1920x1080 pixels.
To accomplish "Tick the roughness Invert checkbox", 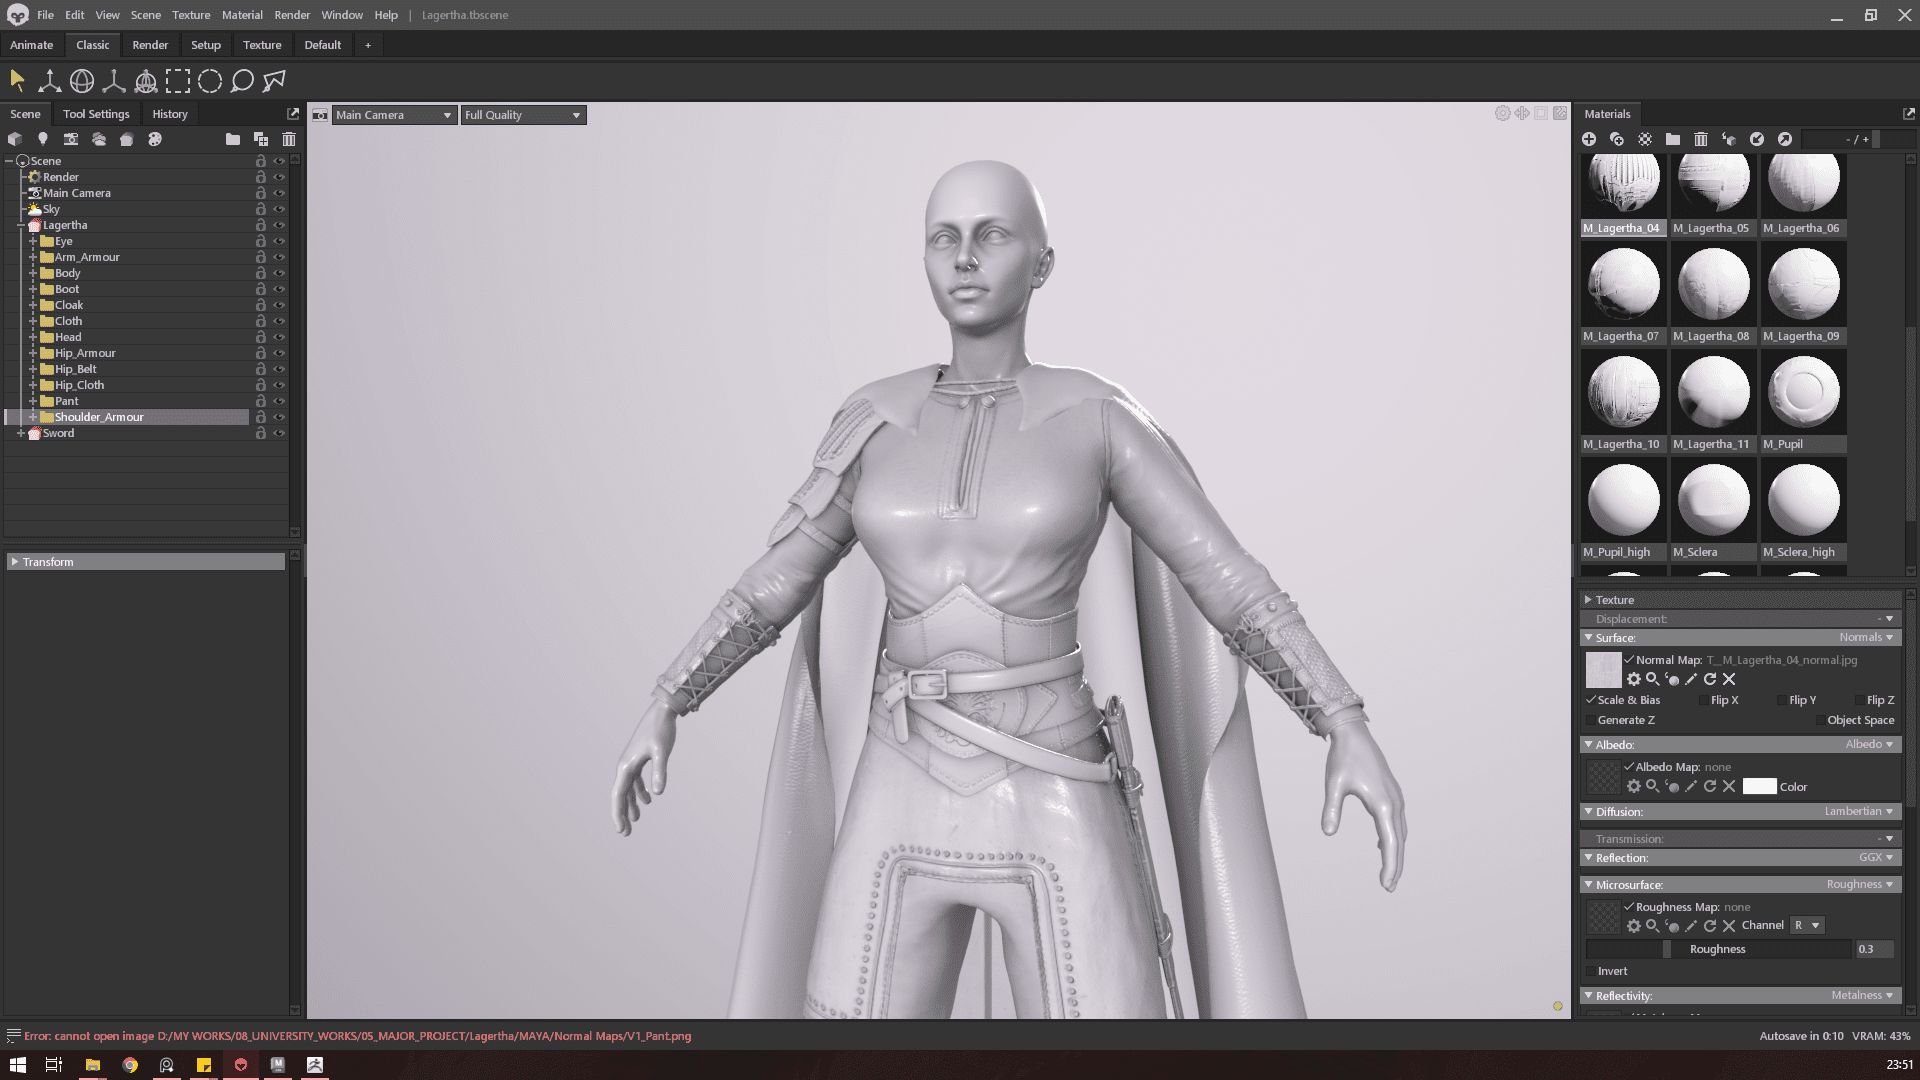I will pyautogui.click(x=1591, y=971).
